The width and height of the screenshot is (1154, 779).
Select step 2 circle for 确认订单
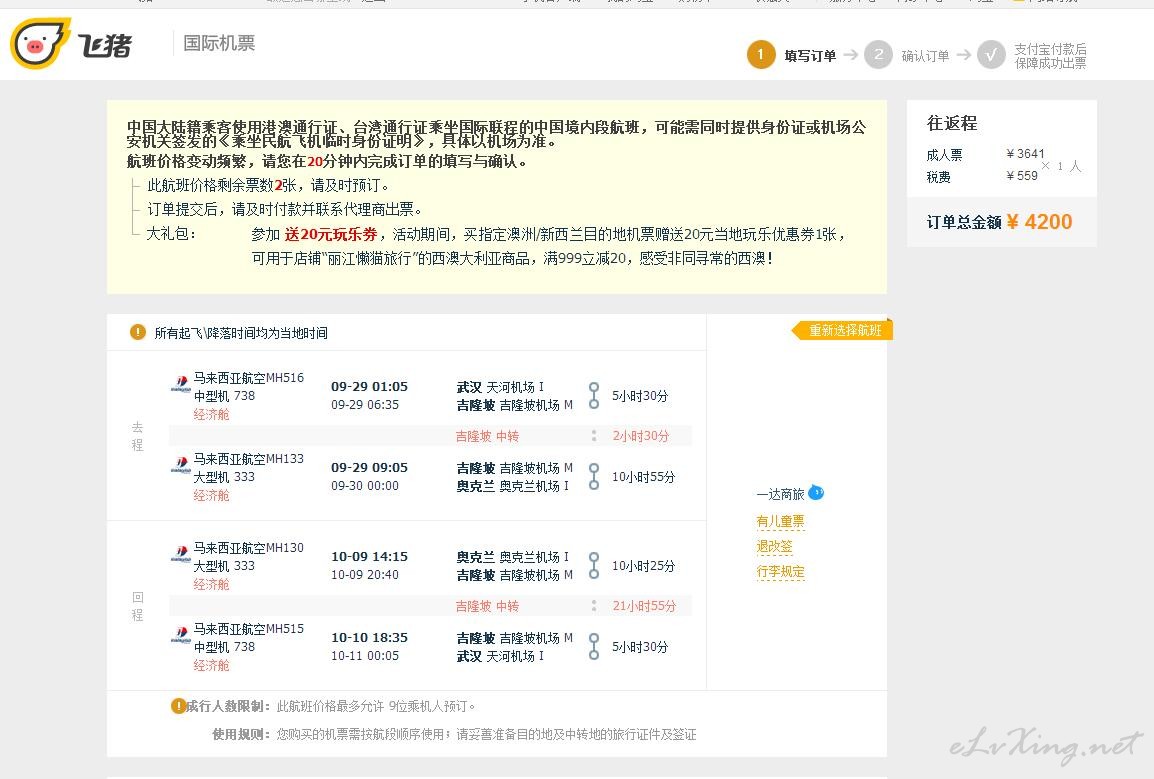(x=878, y=54)
